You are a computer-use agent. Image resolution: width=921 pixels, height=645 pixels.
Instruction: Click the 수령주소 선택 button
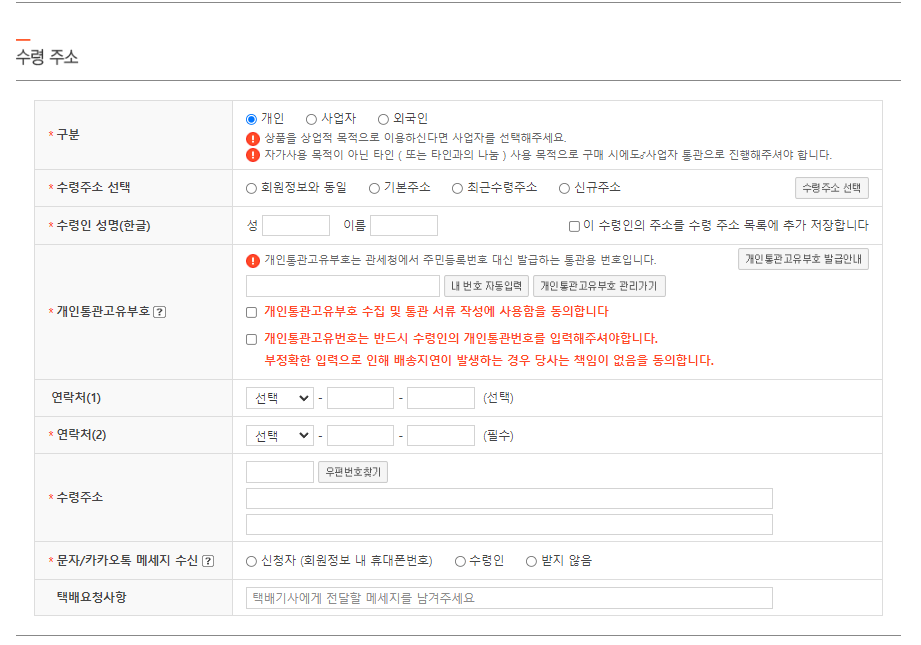point(831,188)
